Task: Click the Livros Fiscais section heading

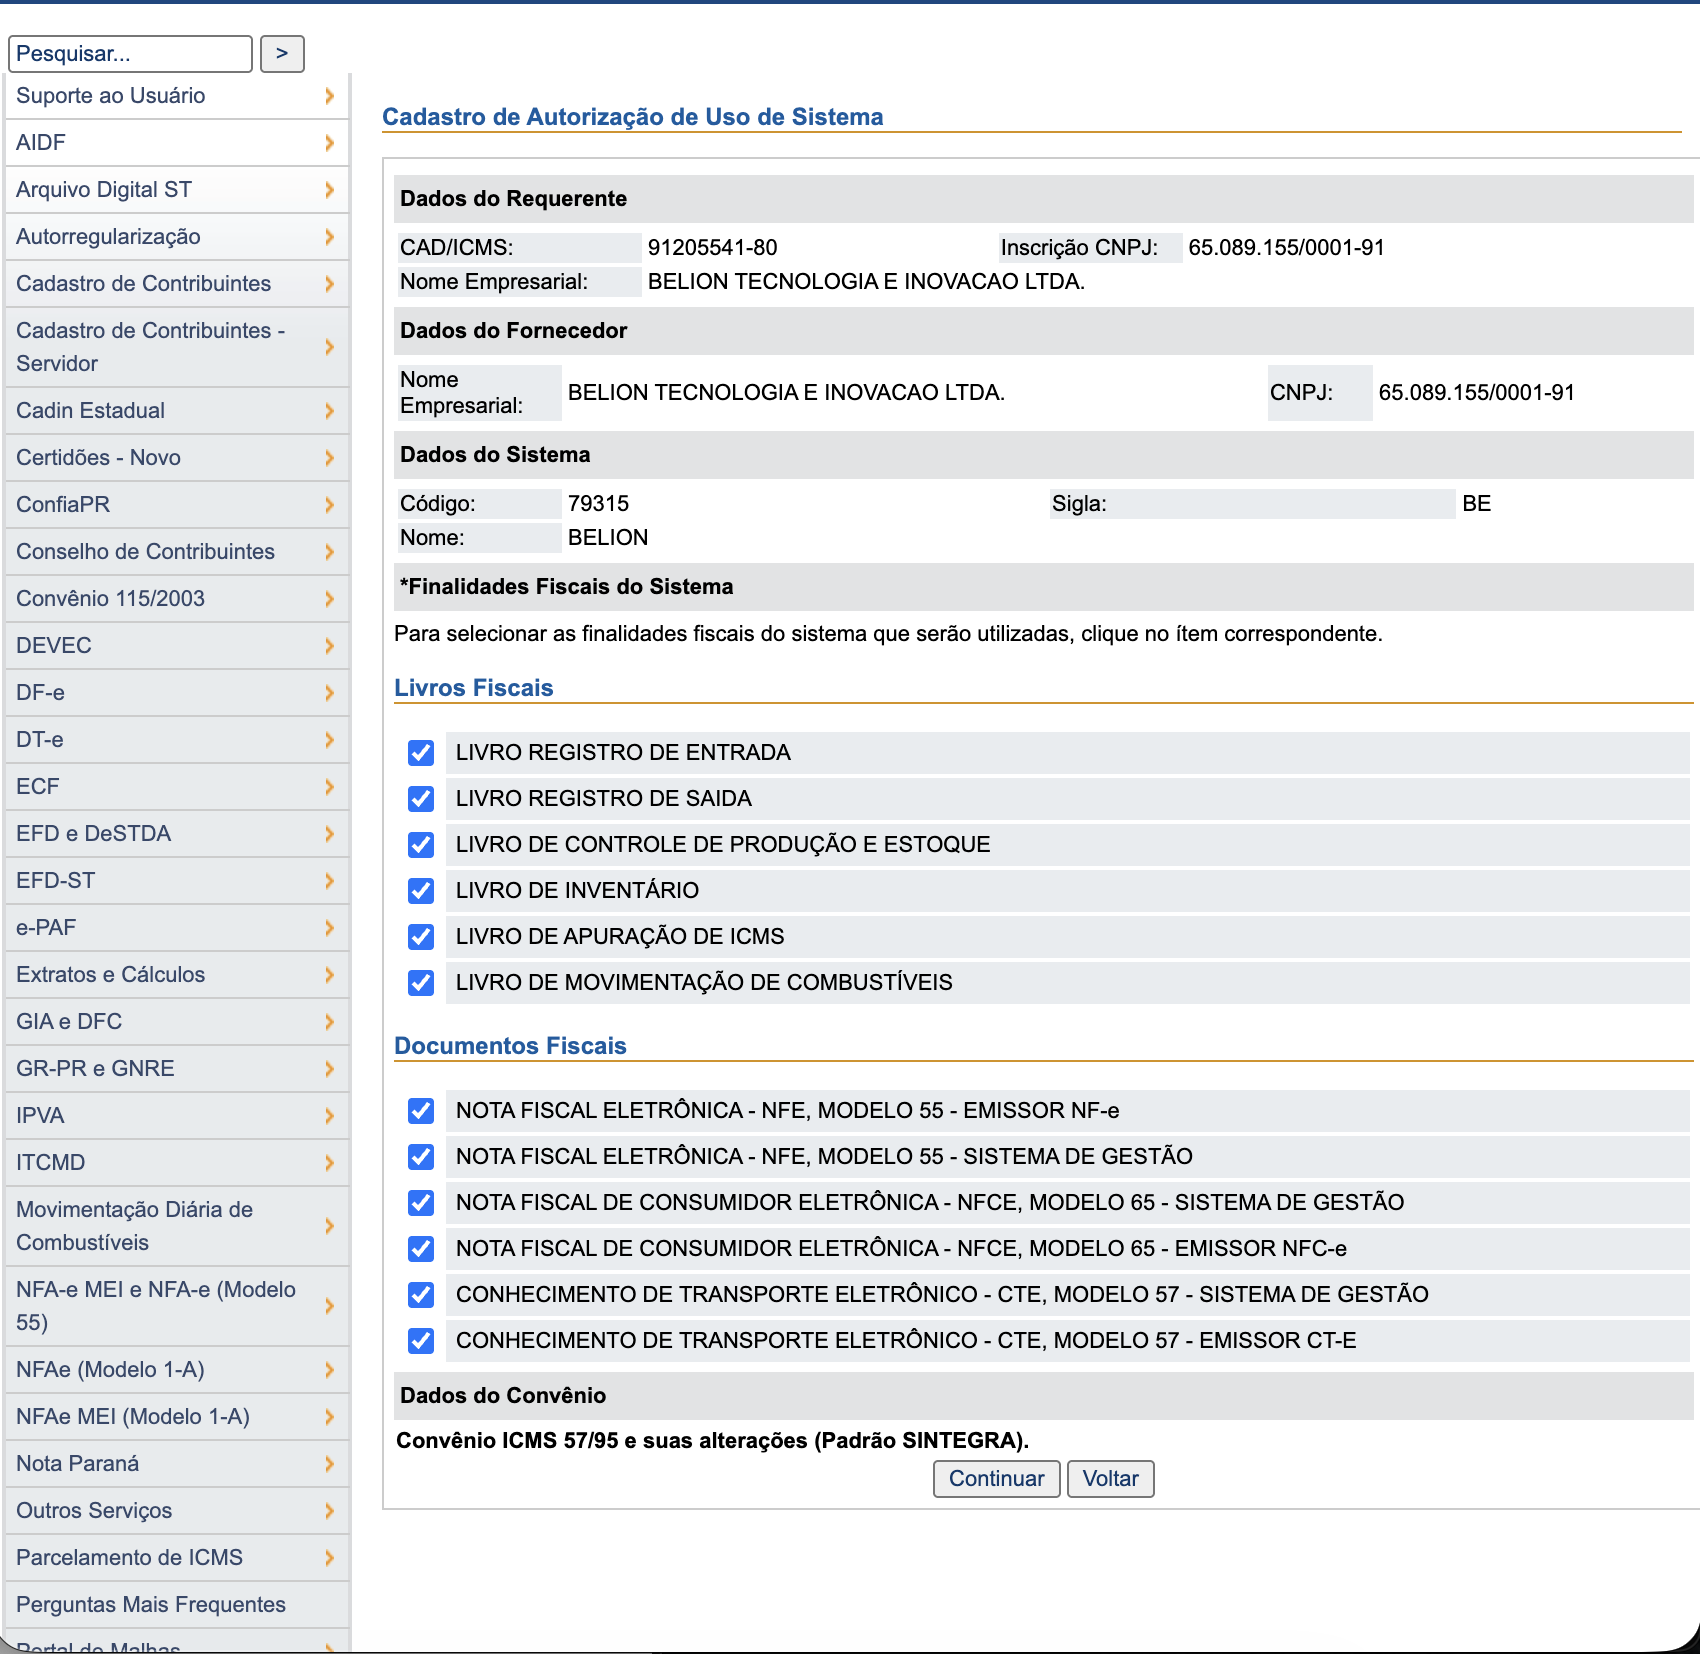Action: tap(474, 688)
